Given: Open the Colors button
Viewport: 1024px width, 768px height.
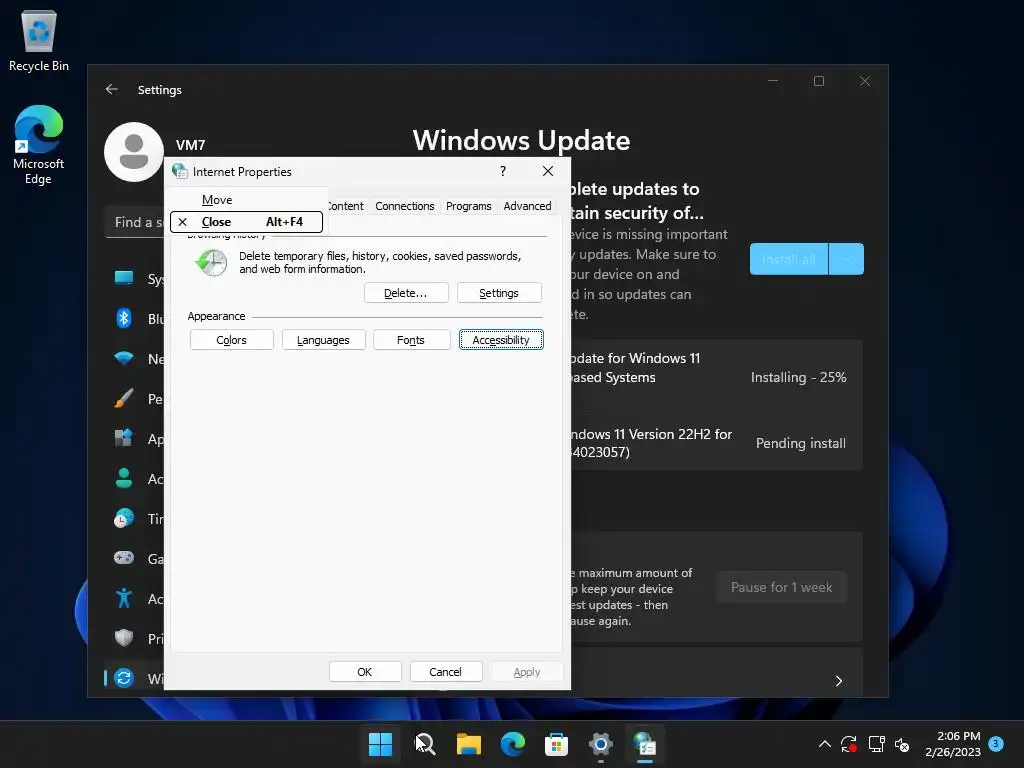Looking at the screenshot, I should click(232, 340).
